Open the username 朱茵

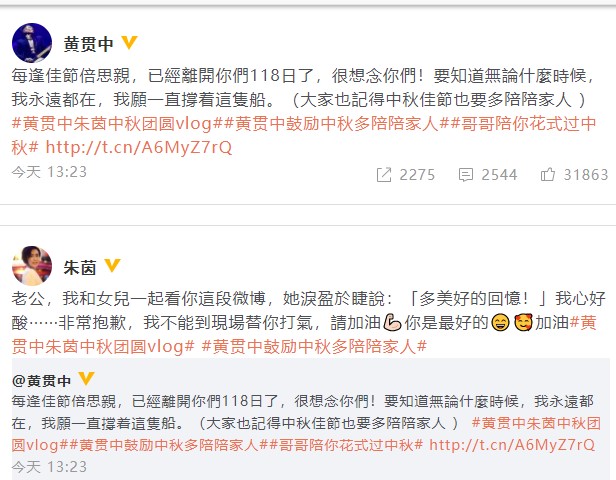pos(80,267)
